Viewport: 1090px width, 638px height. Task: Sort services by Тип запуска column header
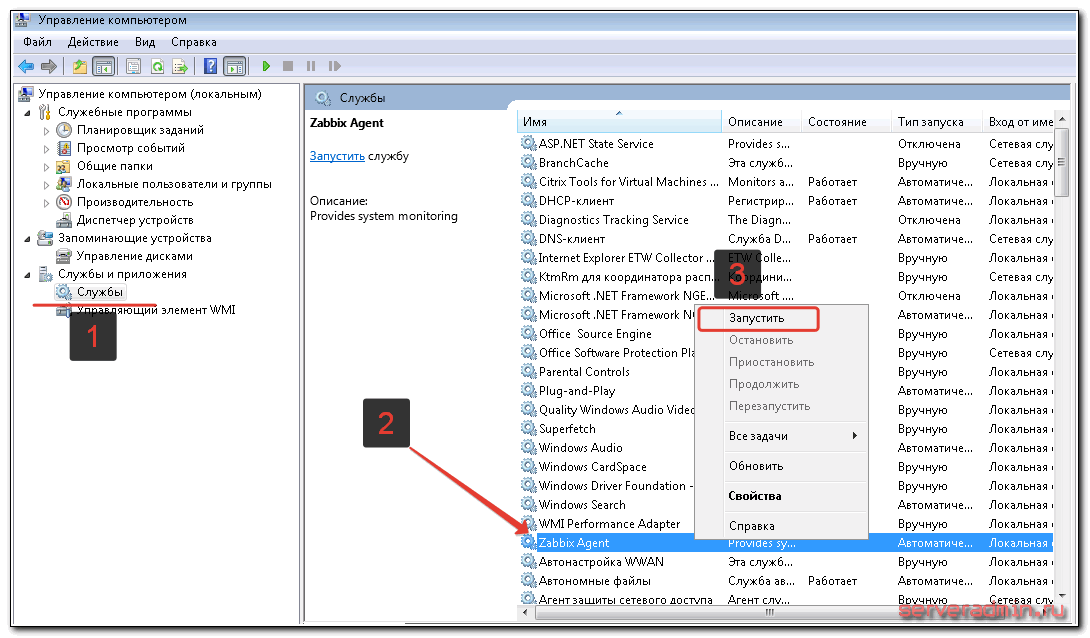[x=930, y=122]
